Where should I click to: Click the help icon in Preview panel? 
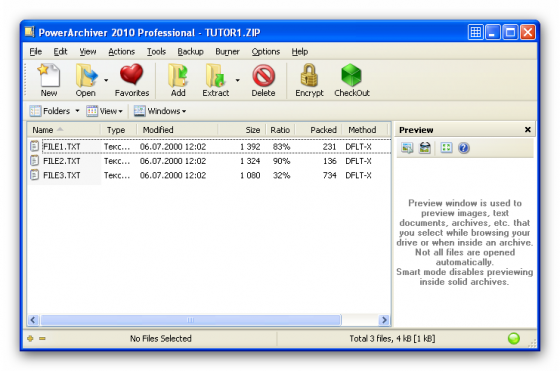pyautogui.click(x=464, y=147)
